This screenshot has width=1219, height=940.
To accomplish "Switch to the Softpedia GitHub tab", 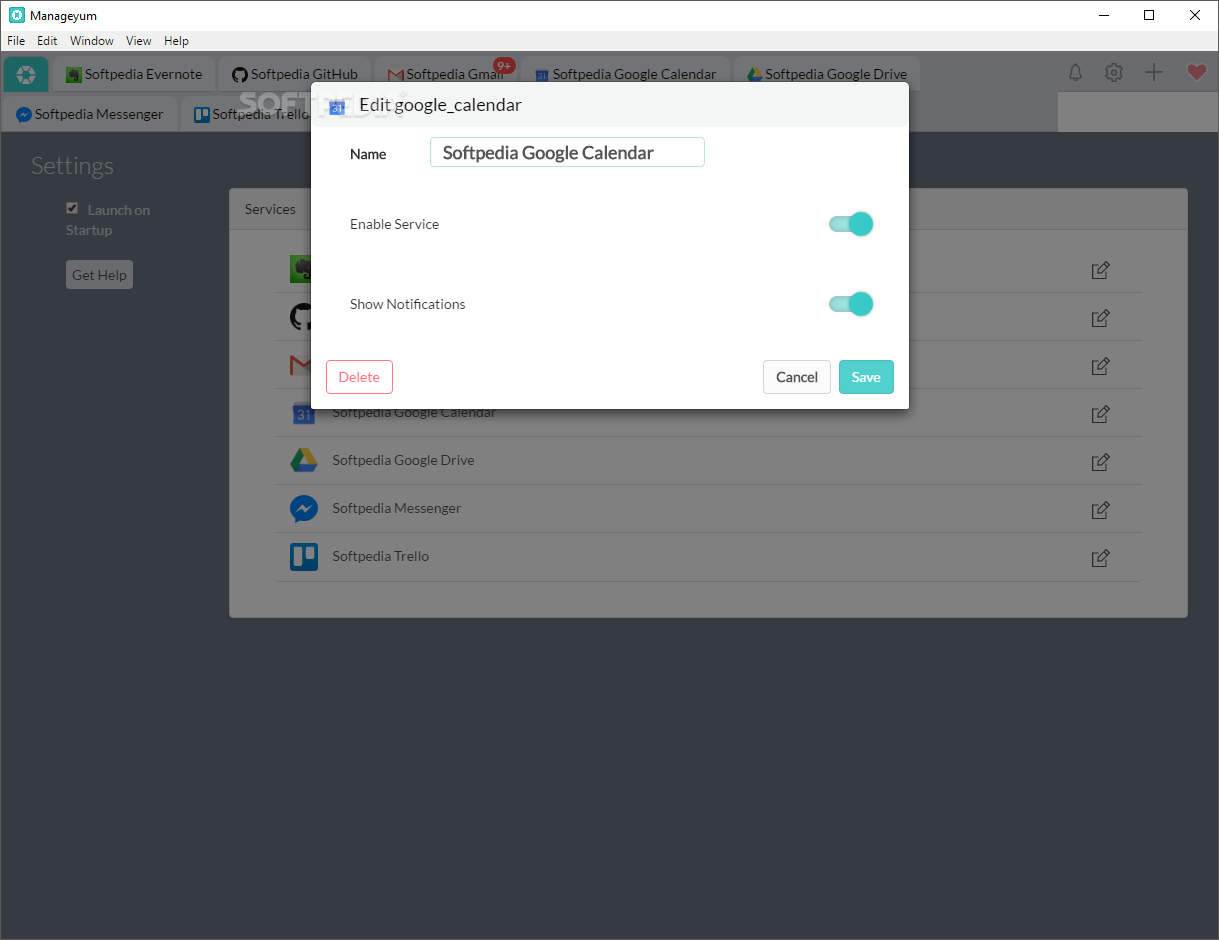I will [x=295, y=74].
